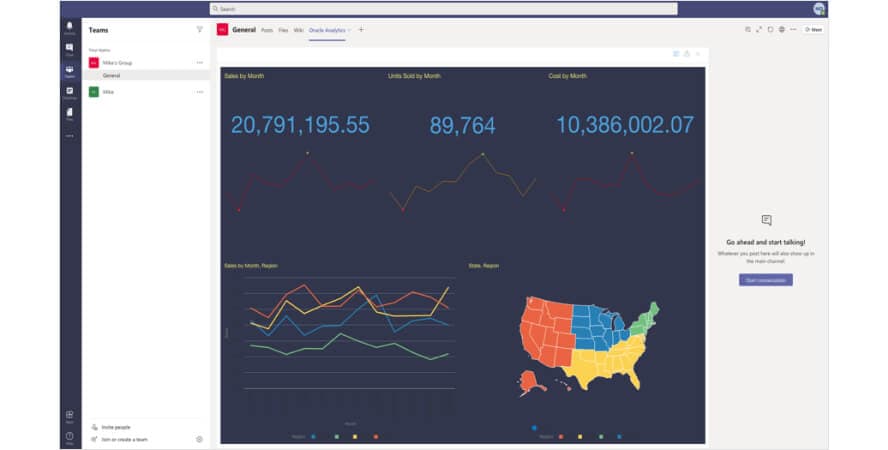The width and height of the screenshot is (888, 450).
Task: Select the General channel in the teams list
Action: pyautogui.click(x=112, y=75)
